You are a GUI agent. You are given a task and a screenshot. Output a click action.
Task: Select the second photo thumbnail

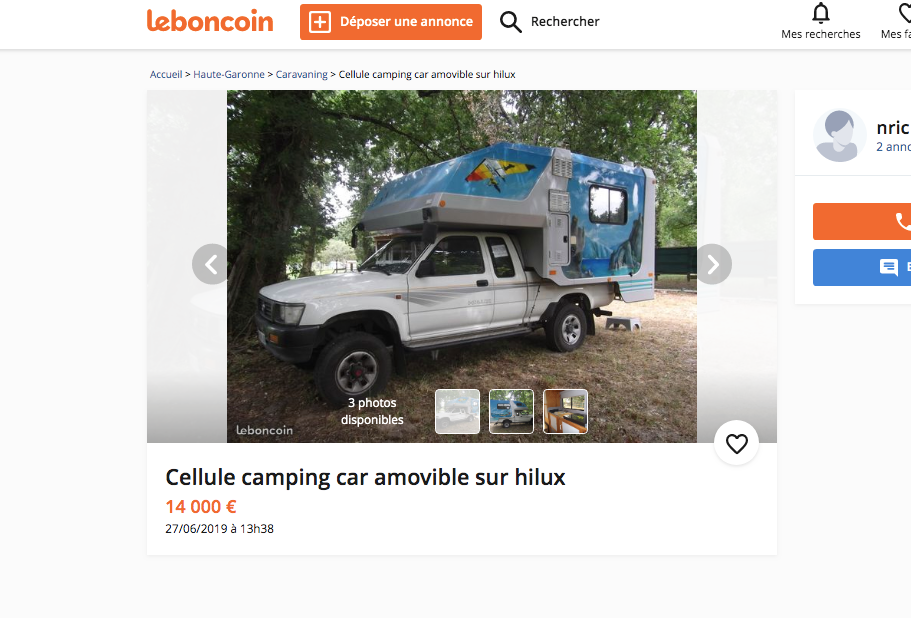(x=511, y=411)
